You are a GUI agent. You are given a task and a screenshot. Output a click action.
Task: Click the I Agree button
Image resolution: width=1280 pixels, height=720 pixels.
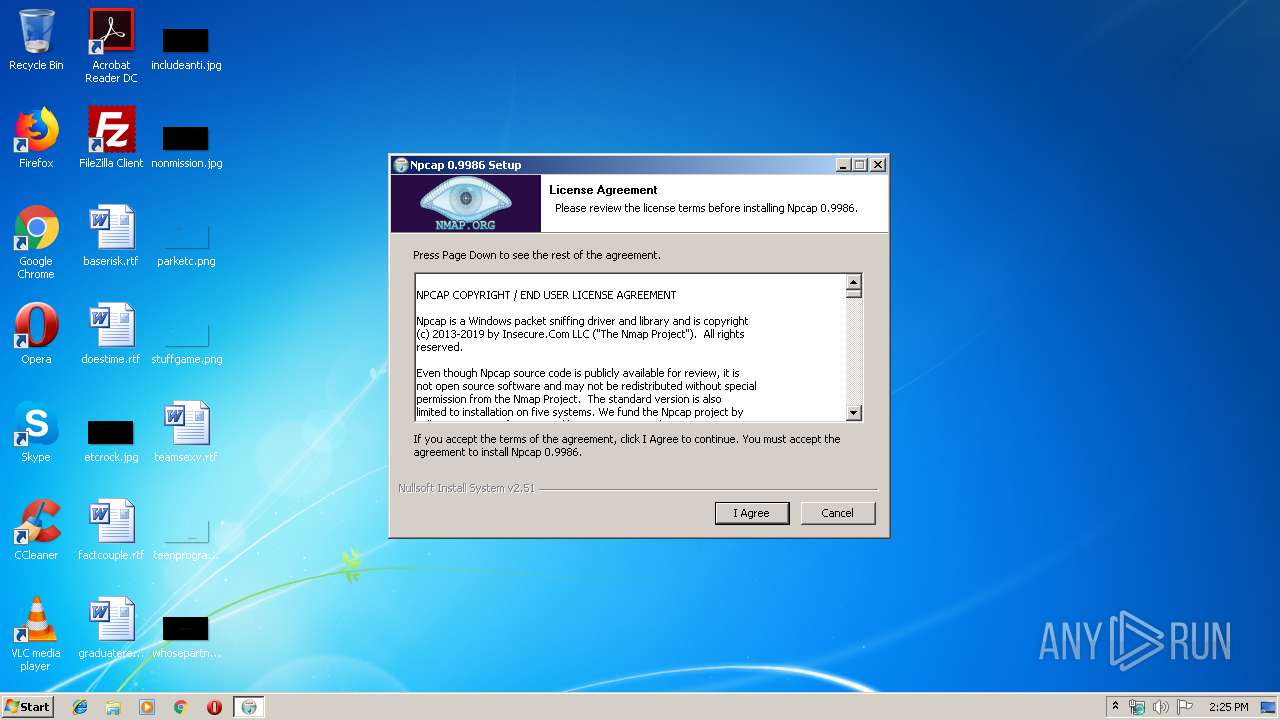(x=752, y=513)
